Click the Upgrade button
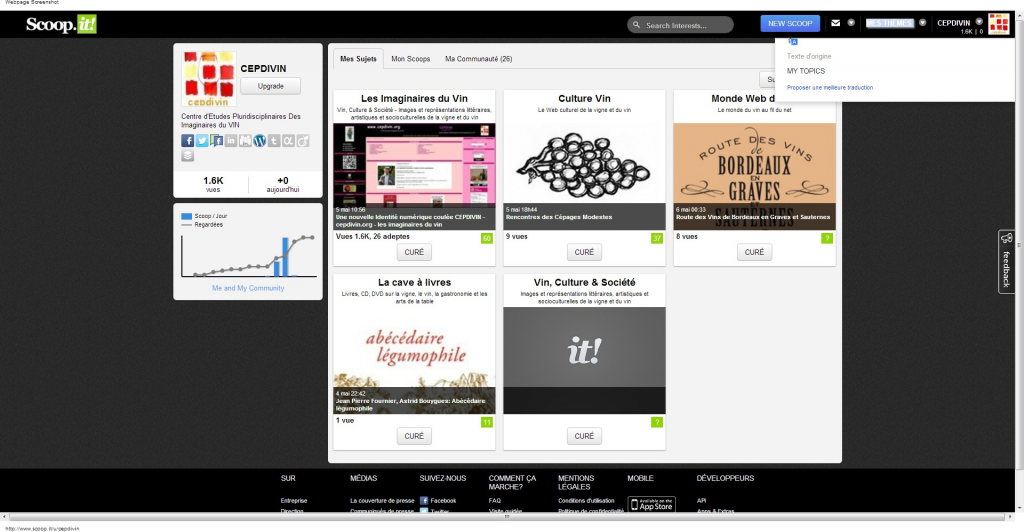Image resolution: width=1024 pixels, height=532 pixels. [x=270, y=86]
